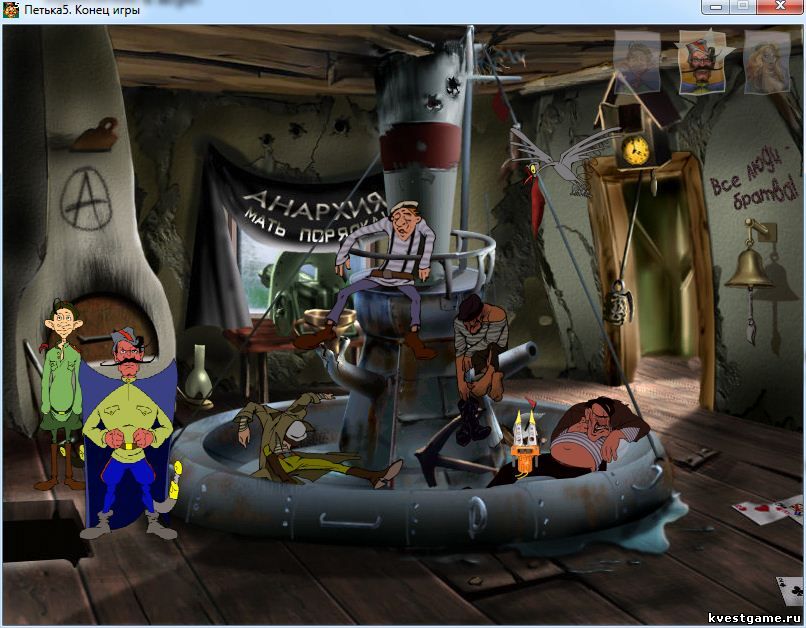Click the green machine by the window
This screenshot has width=806, height=628.
coord(303,290)
